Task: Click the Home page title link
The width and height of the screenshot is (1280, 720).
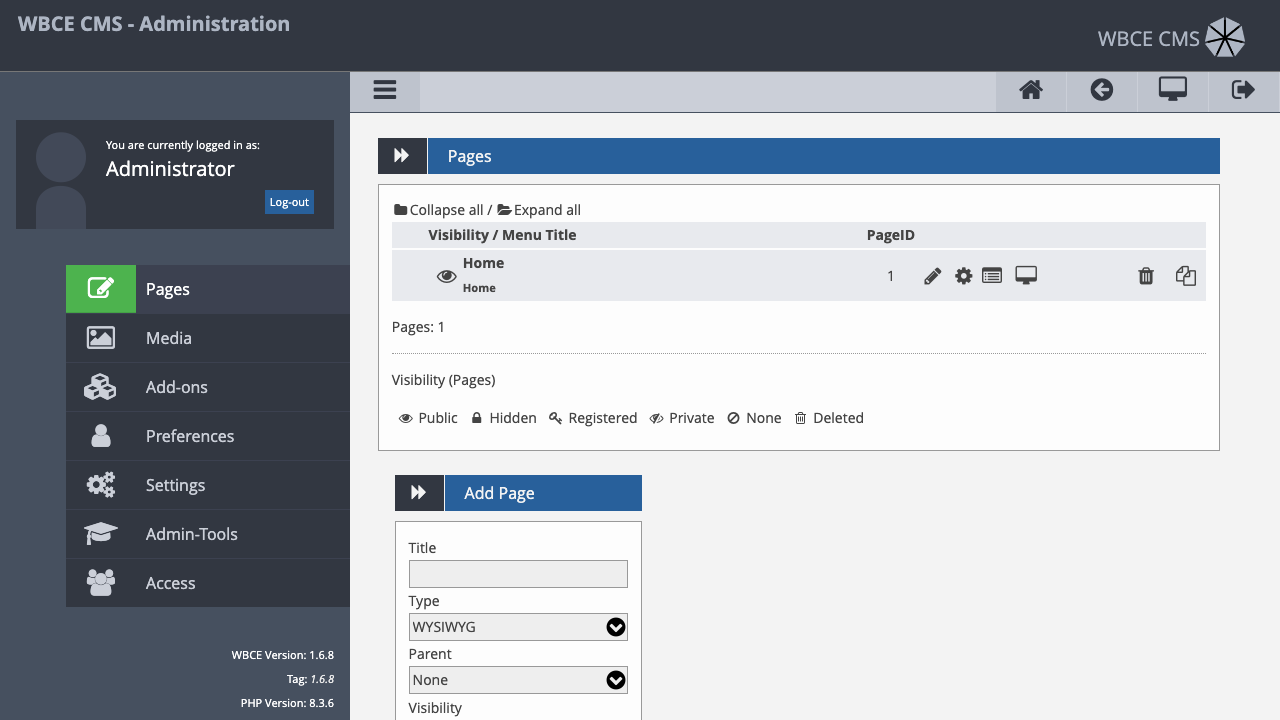Action: pos(483,263)
